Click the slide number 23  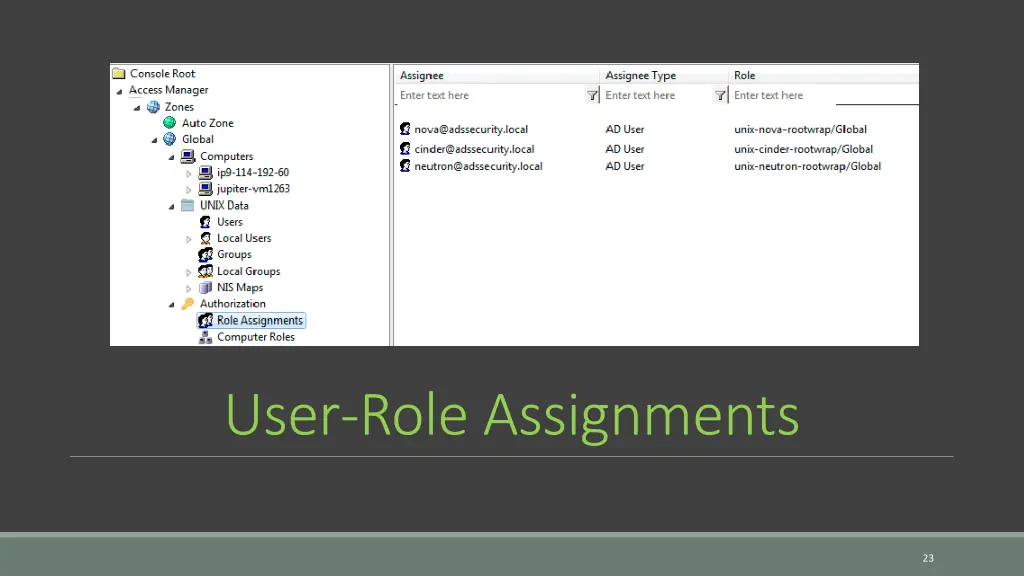click(x=928, y=558)
